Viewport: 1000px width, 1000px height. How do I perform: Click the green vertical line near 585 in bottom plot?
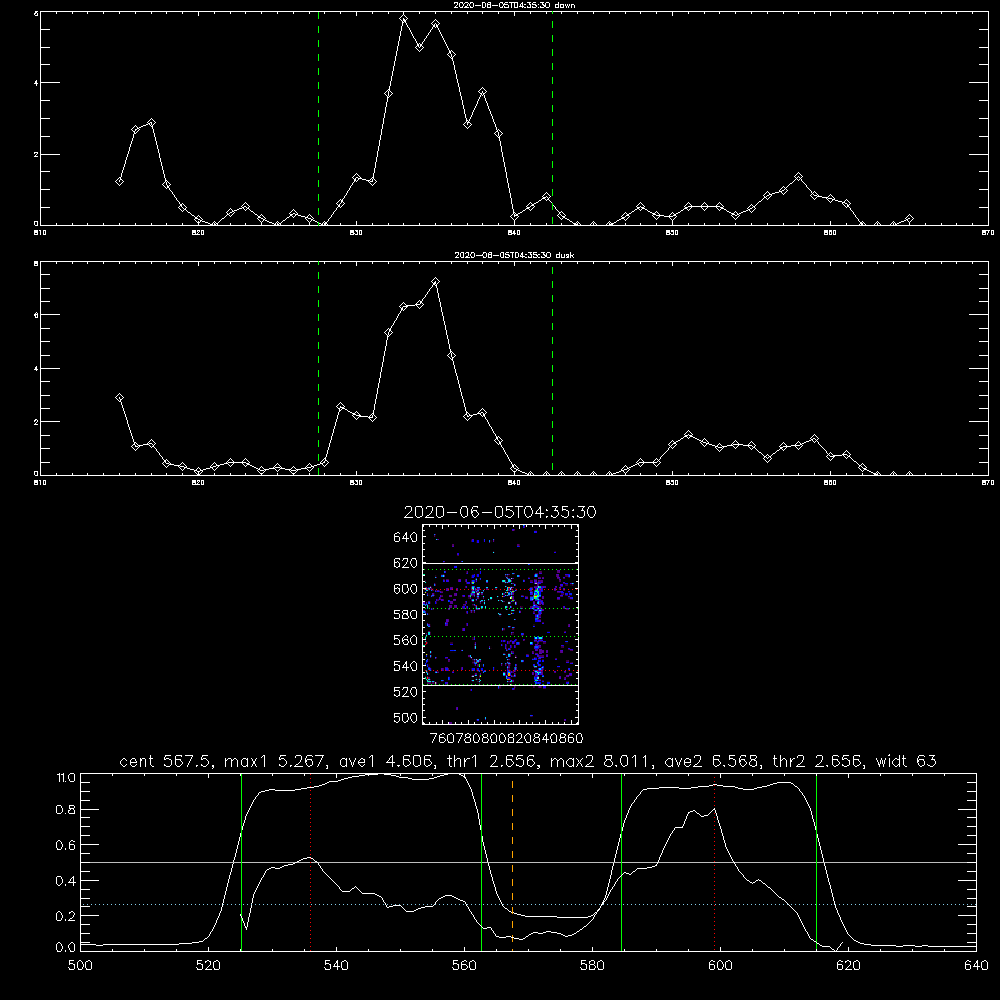click(621, 861)
